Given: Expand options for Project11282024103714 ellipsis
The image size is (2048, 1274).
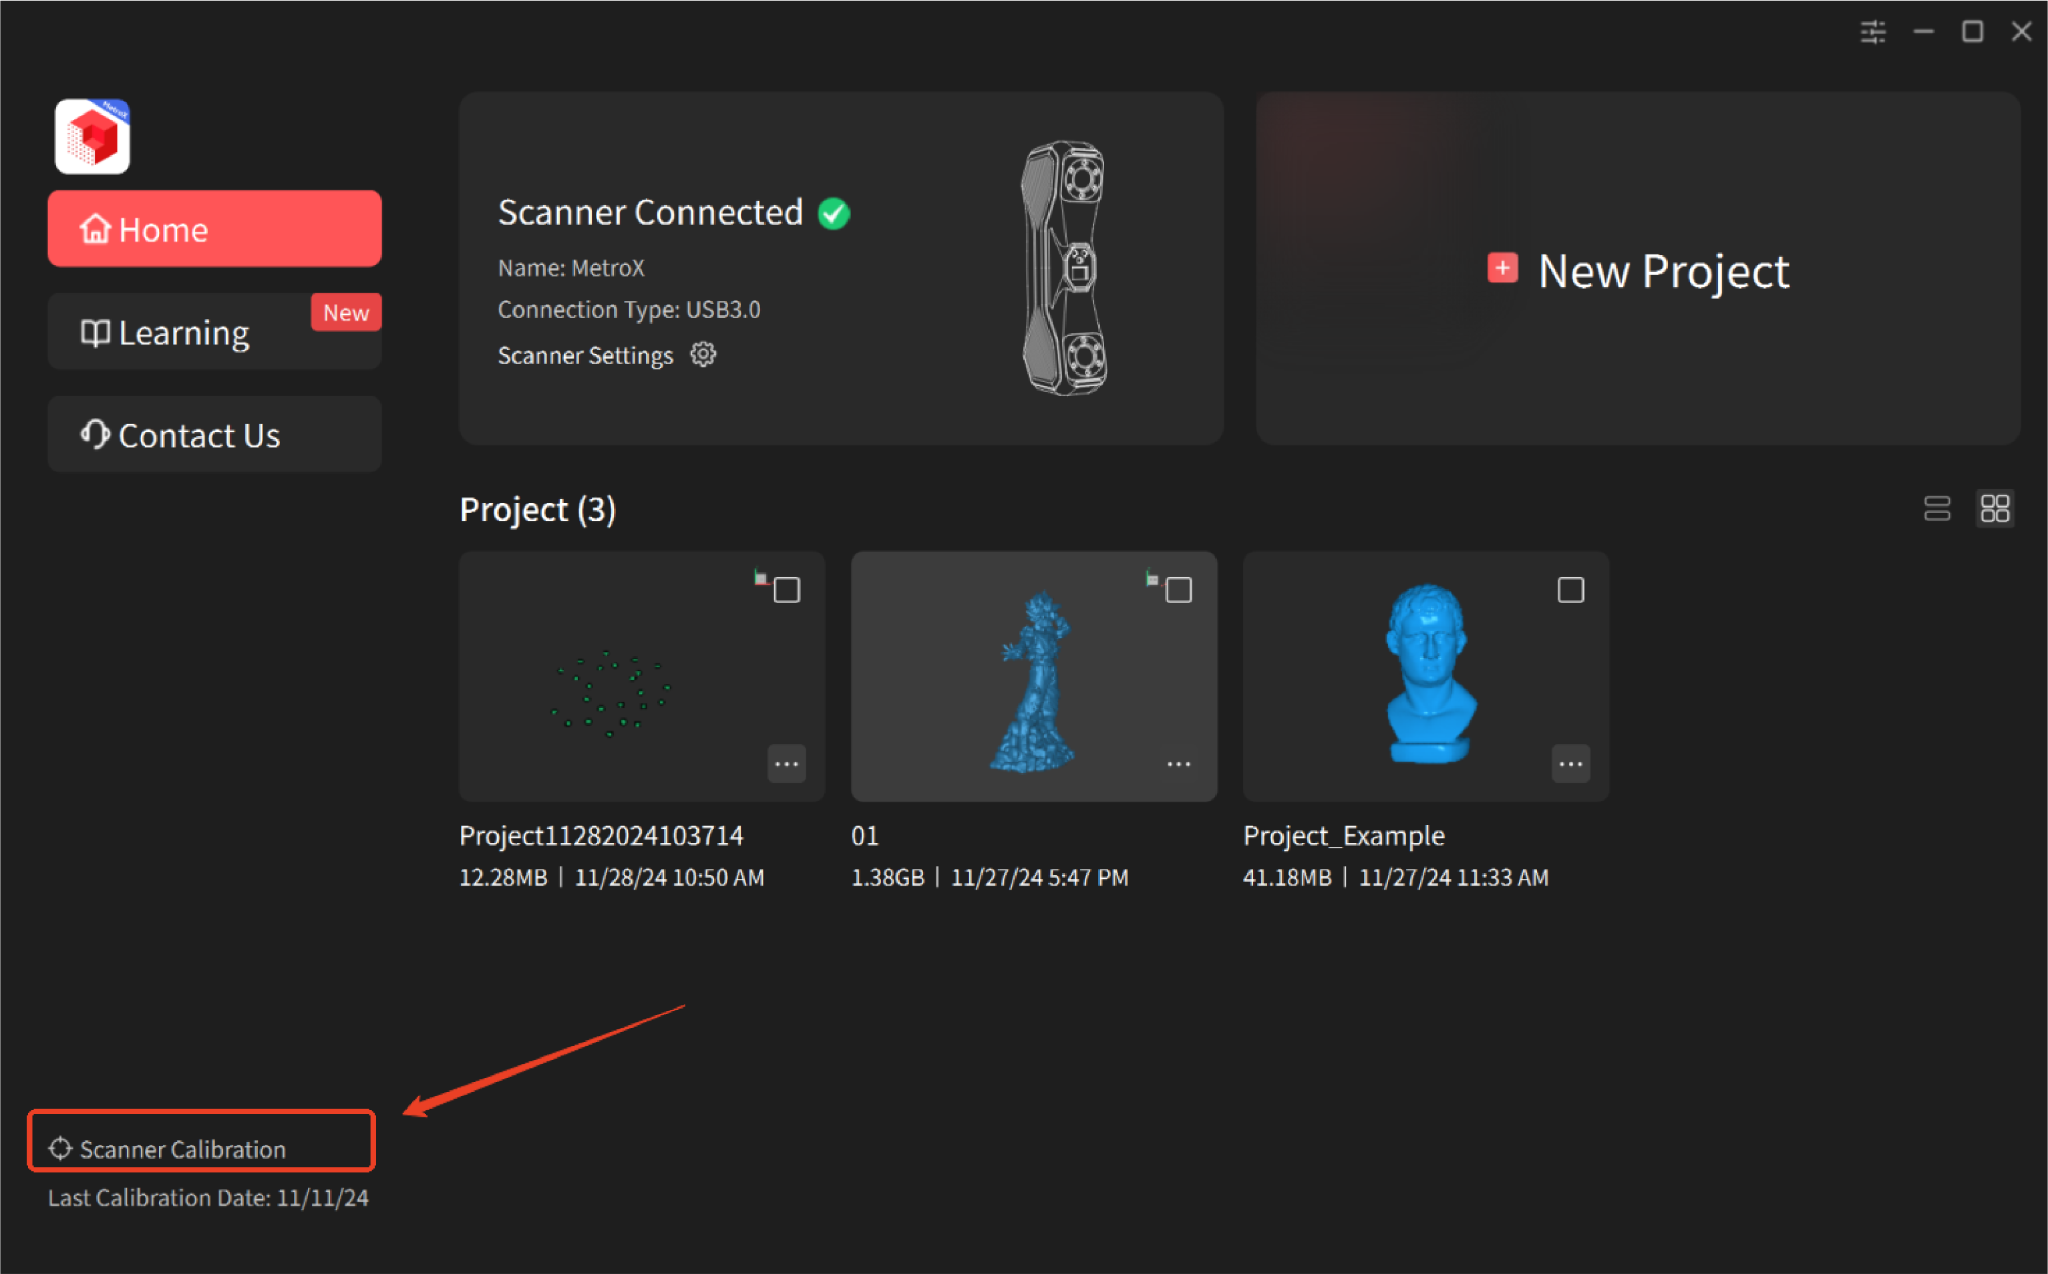Looking at the screenshot, I should pos(786,765).
